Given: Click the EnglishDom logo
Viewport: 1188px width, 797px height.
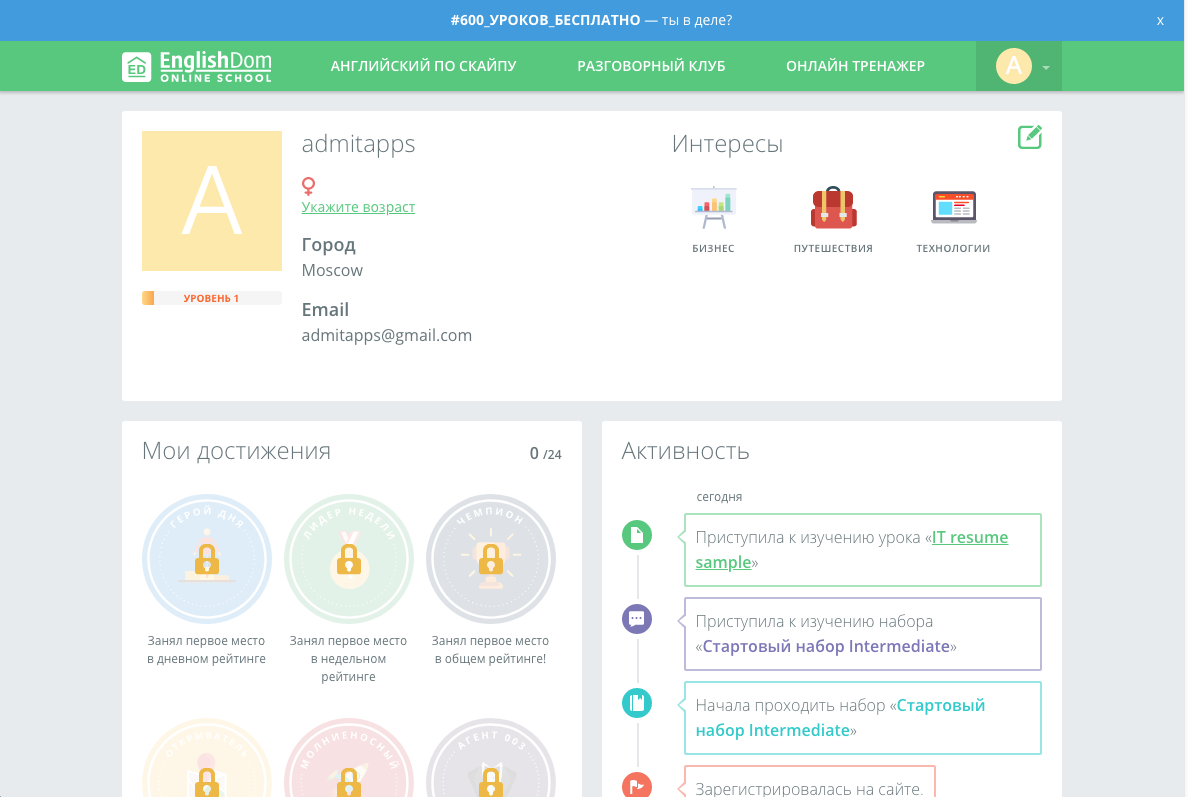Looking at the screenshot, I should click(196, 67).
